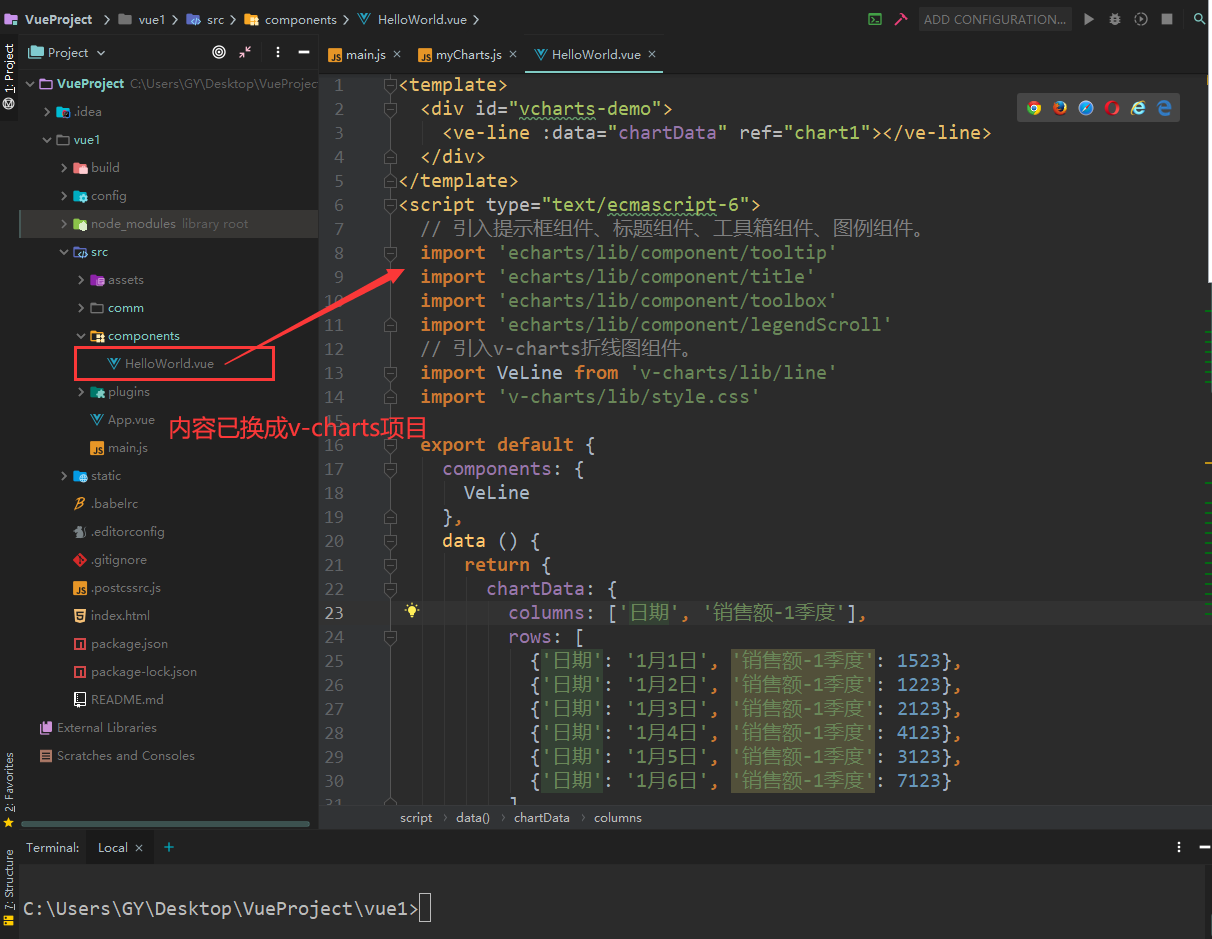The height and width of the screenshot is (939, 1212).
Task: Click the Run button in top toolbar
Action: pyautogui.click(x=1089, y=19)
